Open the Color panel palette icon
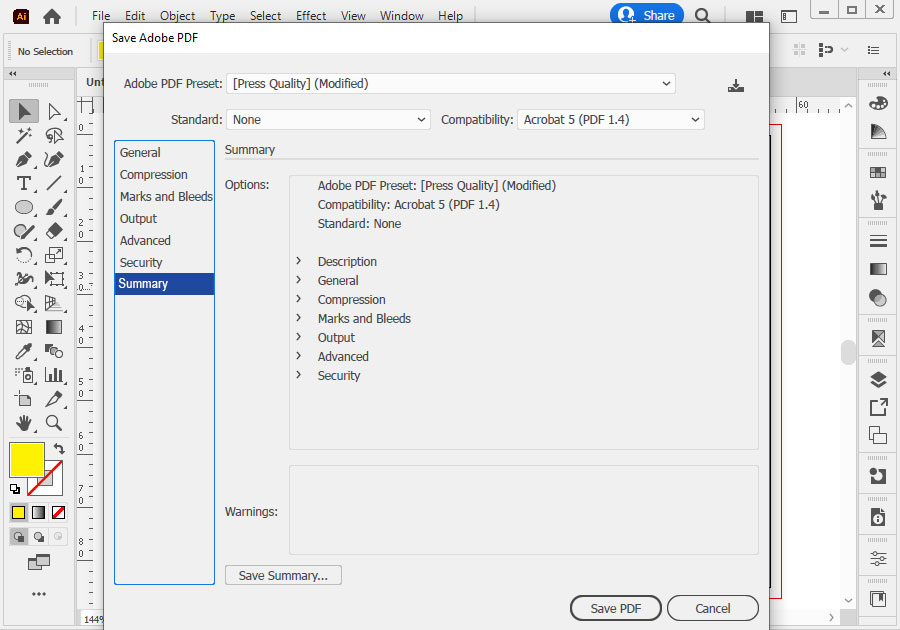 pyautogui.click(x=878, y=103)
